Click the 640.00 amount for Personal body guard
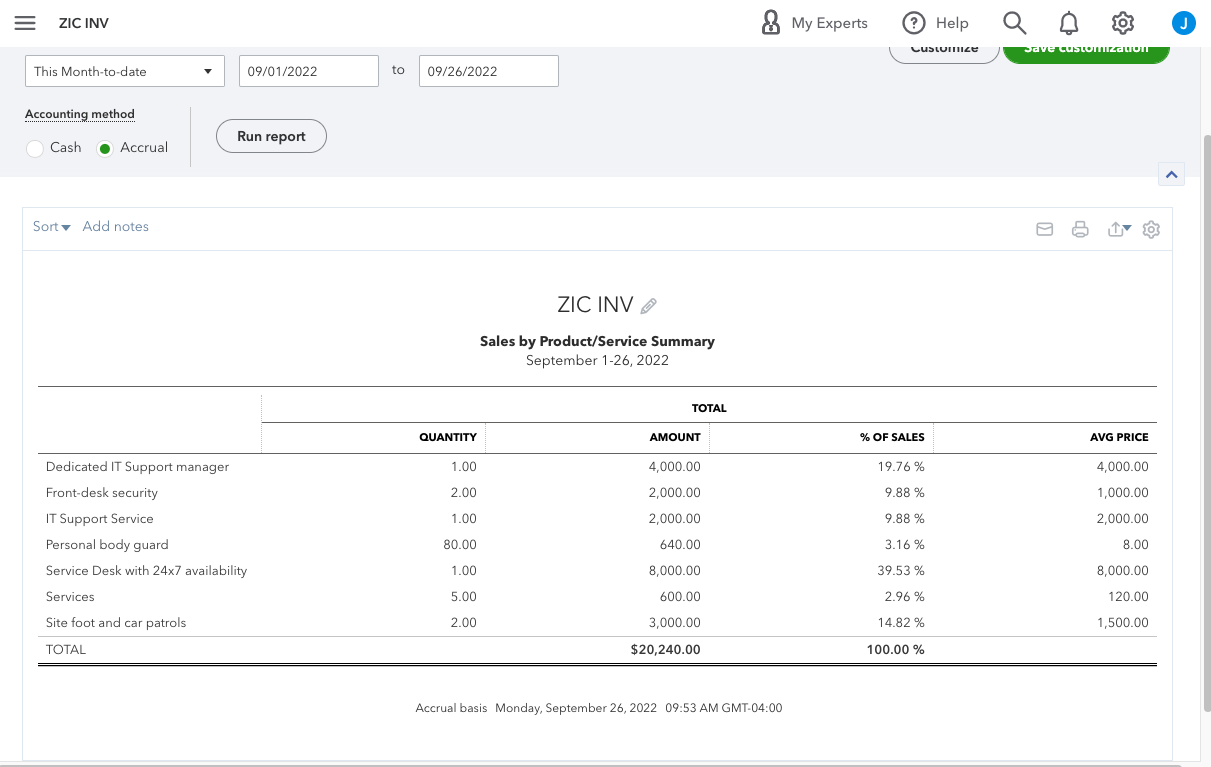Screen dimensions: 1211x767 click(x=681, y=545)
